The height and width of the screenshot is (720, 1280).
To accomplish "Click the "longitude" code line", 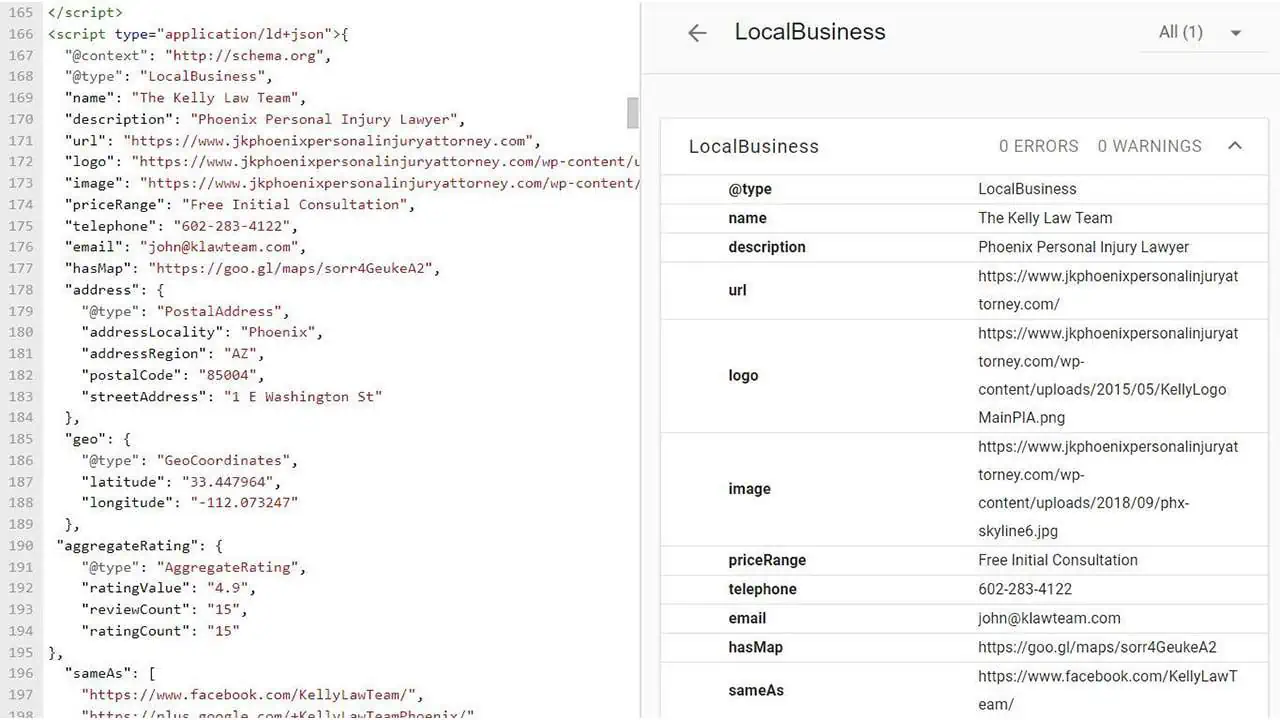I will pos(190,502).
